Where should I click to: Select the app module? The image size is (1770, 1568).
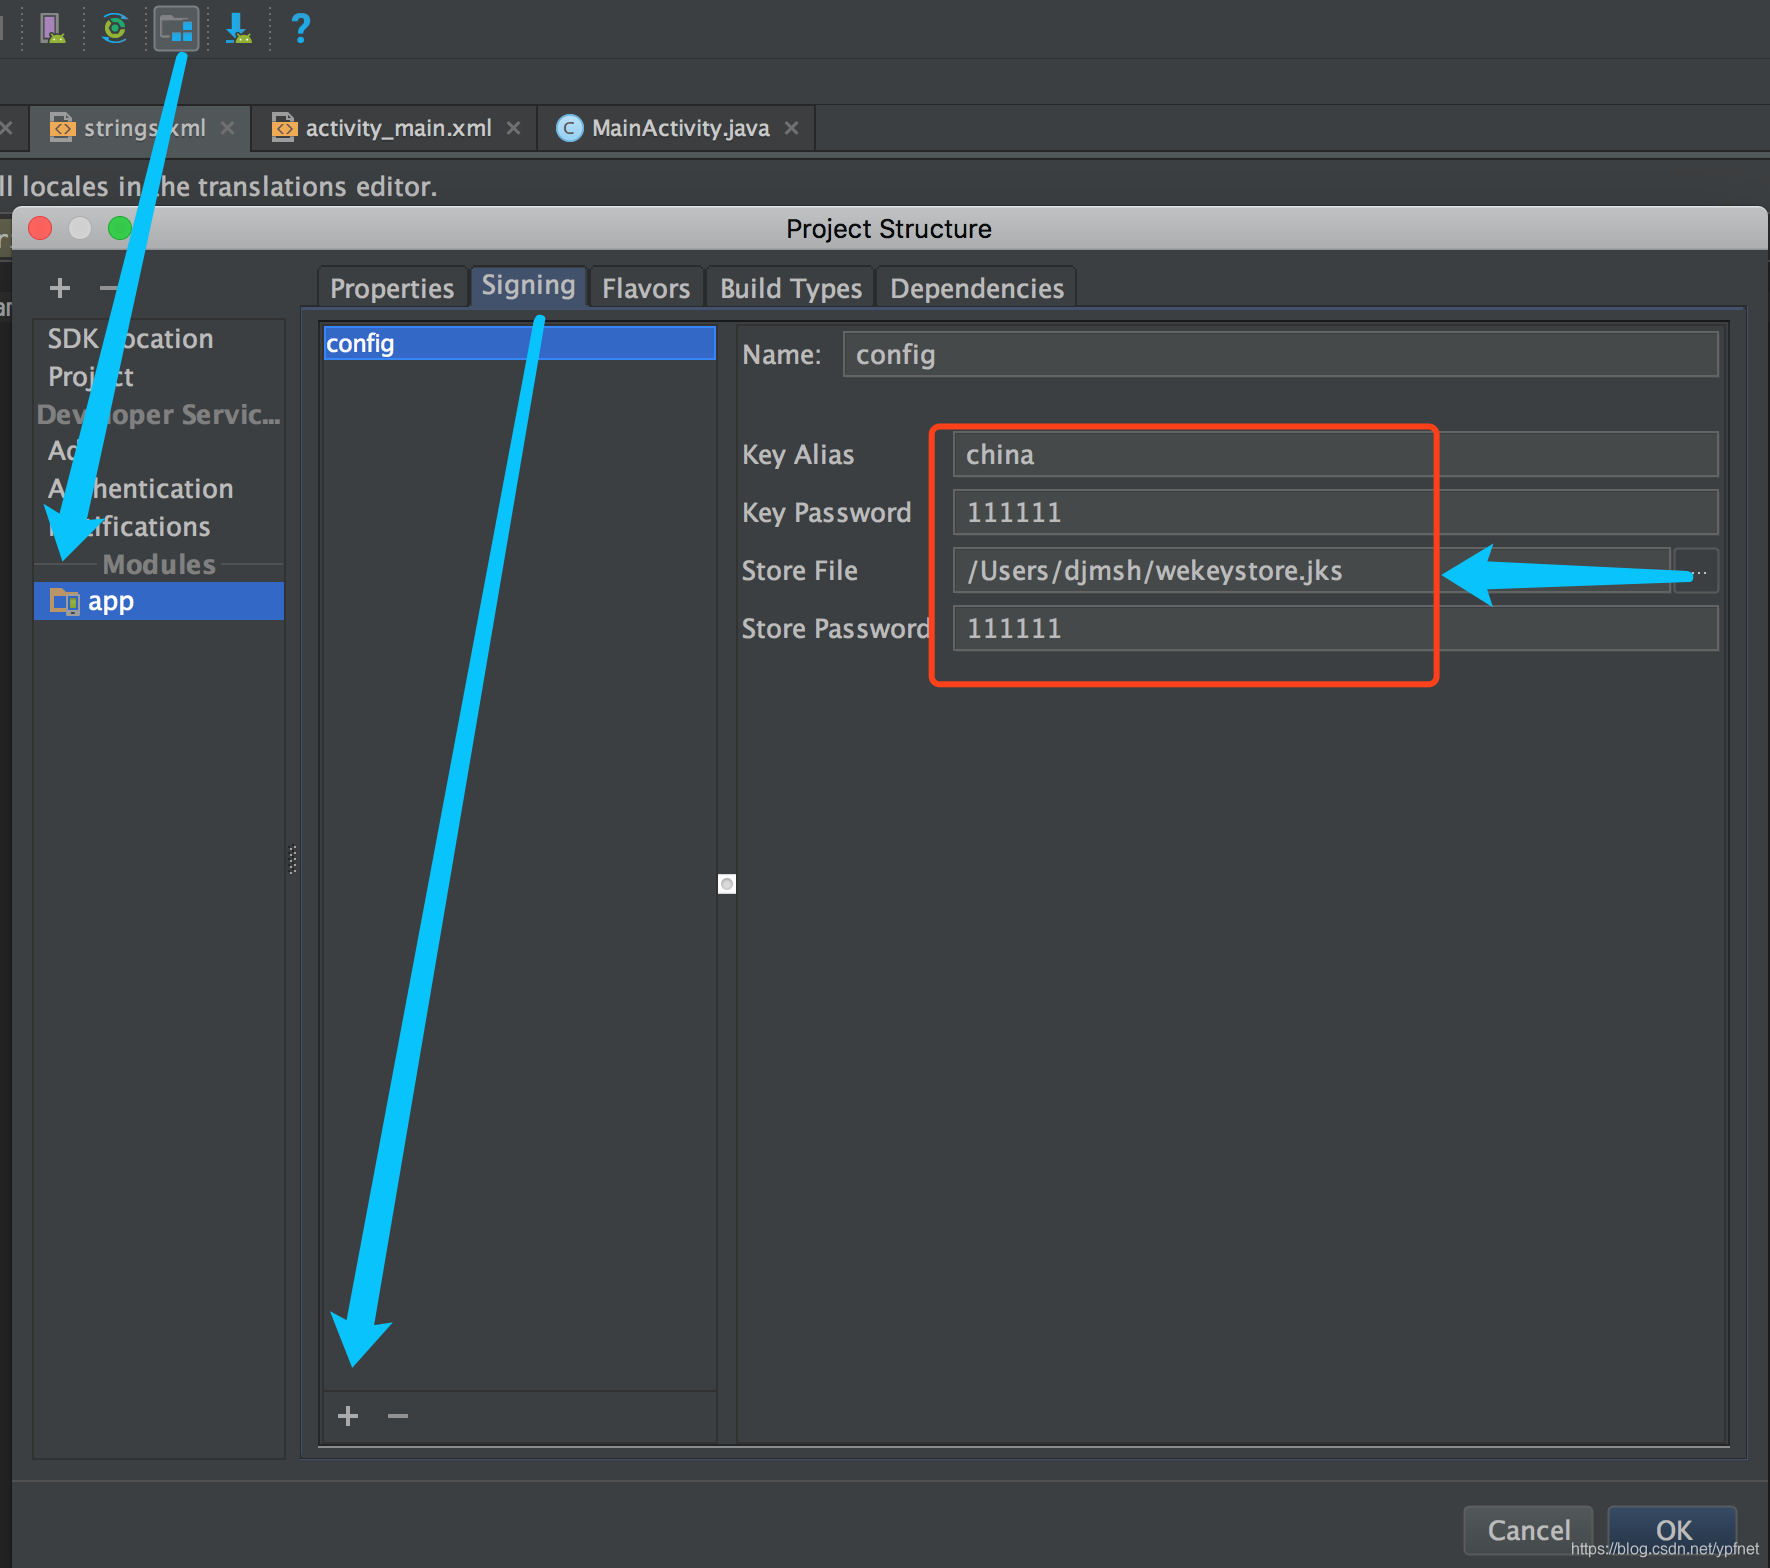coord(159,601)
